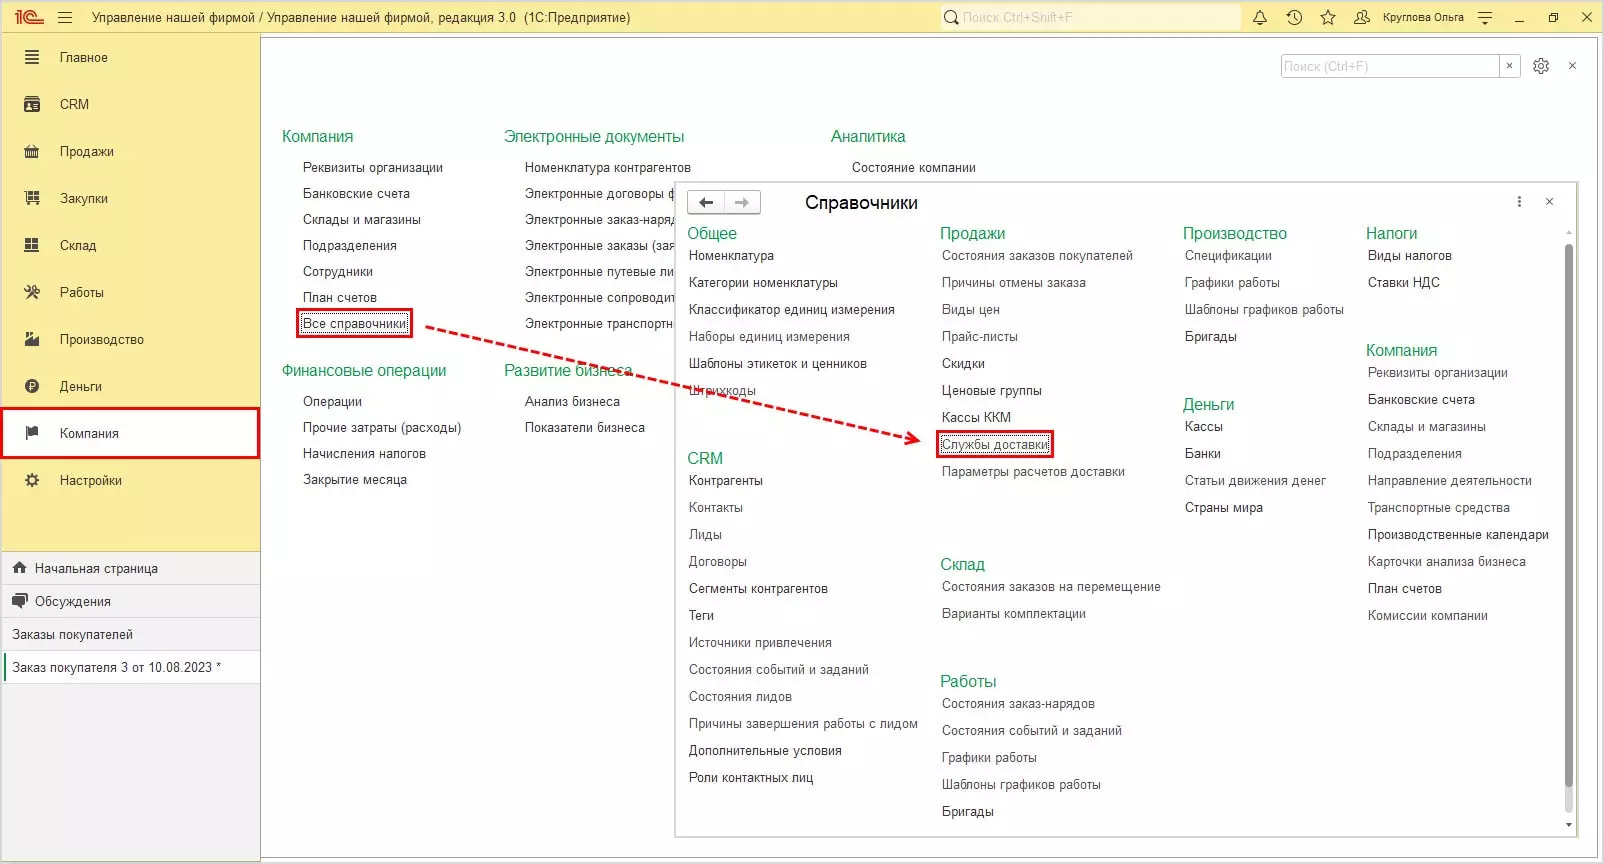Close the Справочники window
This screenshot has height=864, width=1604.
click(x=1549, y=202)
